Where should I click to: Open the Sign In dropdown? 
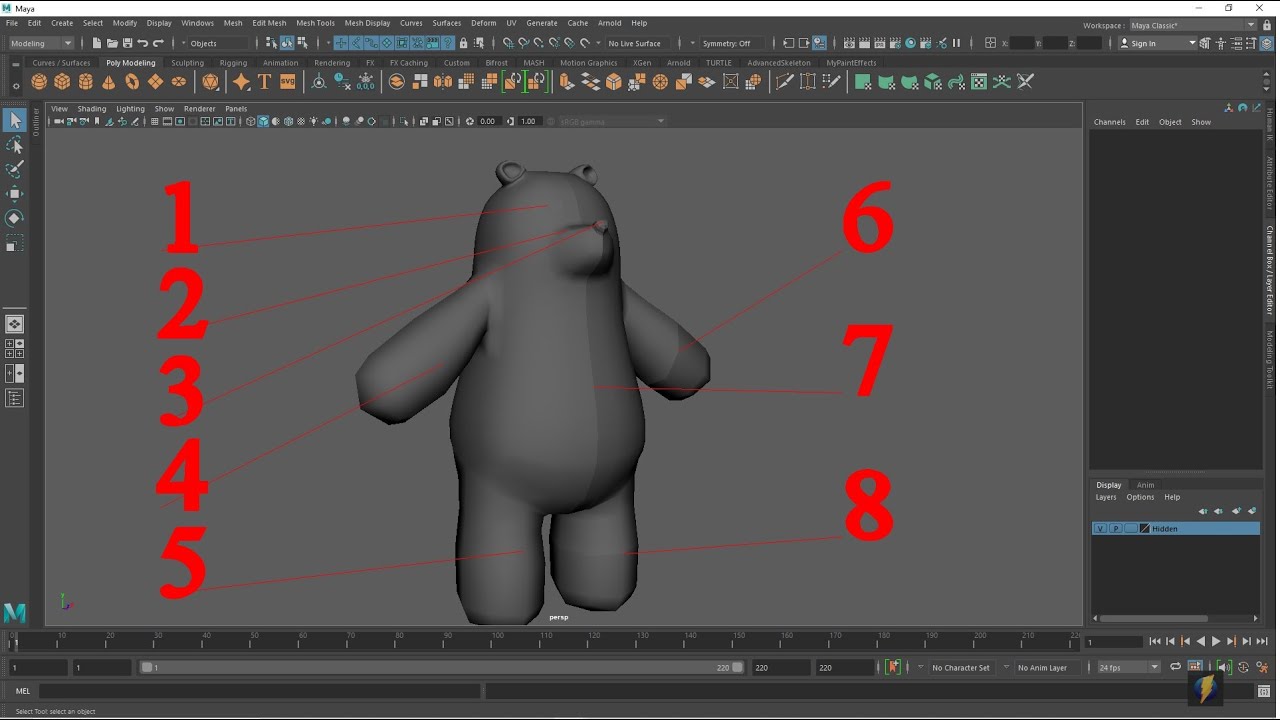1157,43
